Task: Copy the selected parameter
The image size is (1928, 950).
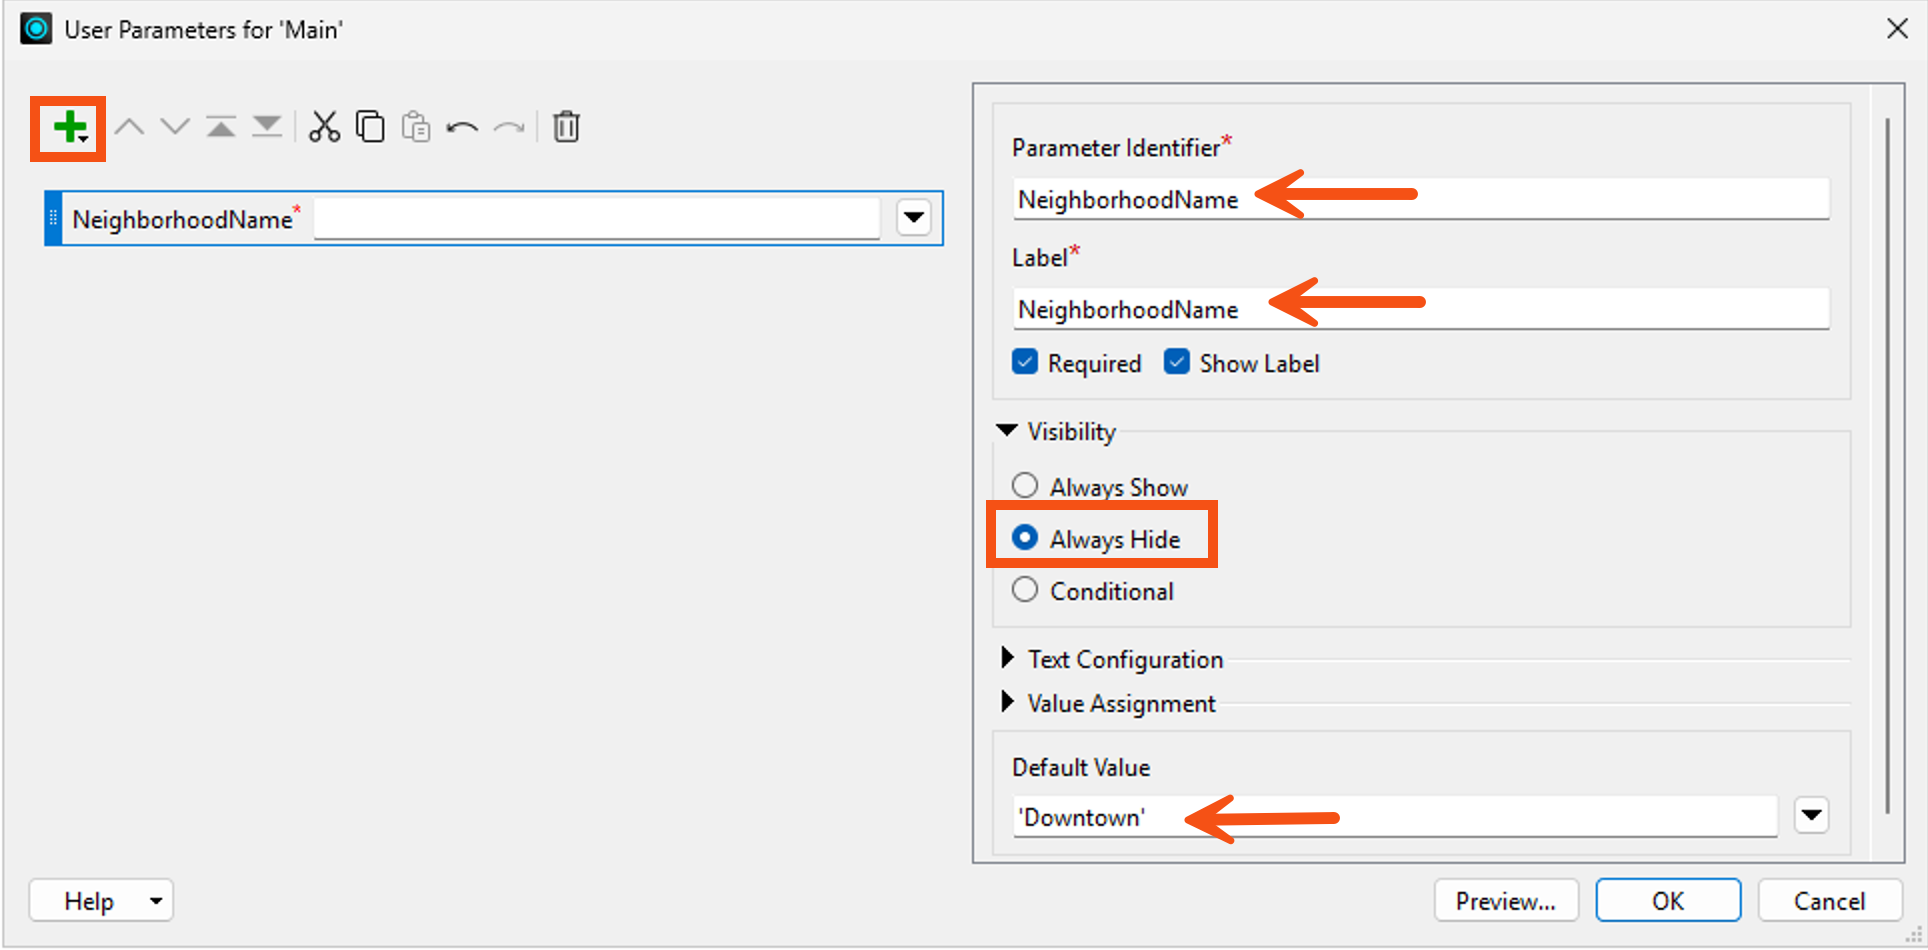Action: pyautogui.click(x=370, y=127)
